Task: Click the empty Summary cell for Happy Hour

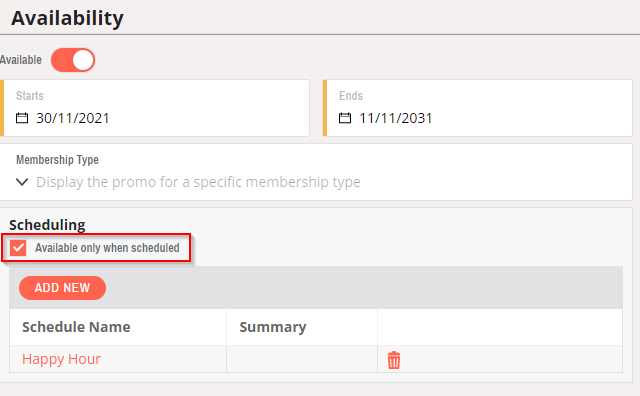Action: click(302, 359)
